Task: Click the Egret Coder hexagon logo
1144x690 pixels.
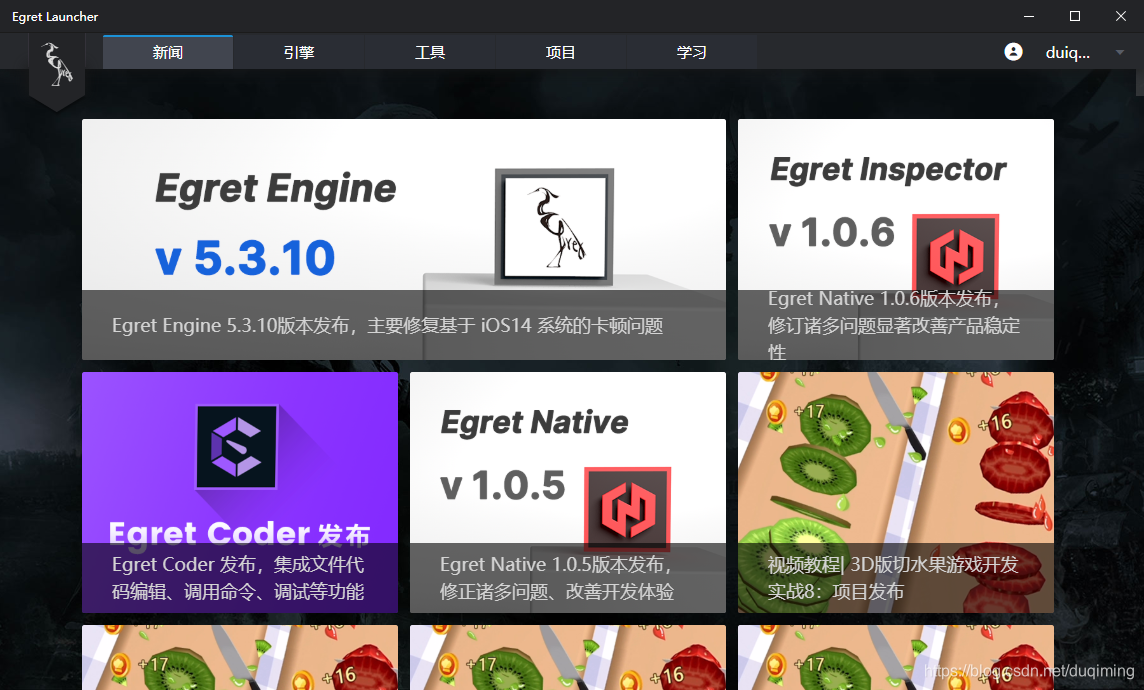Action: pyautogui.click(x=236, y=446)
